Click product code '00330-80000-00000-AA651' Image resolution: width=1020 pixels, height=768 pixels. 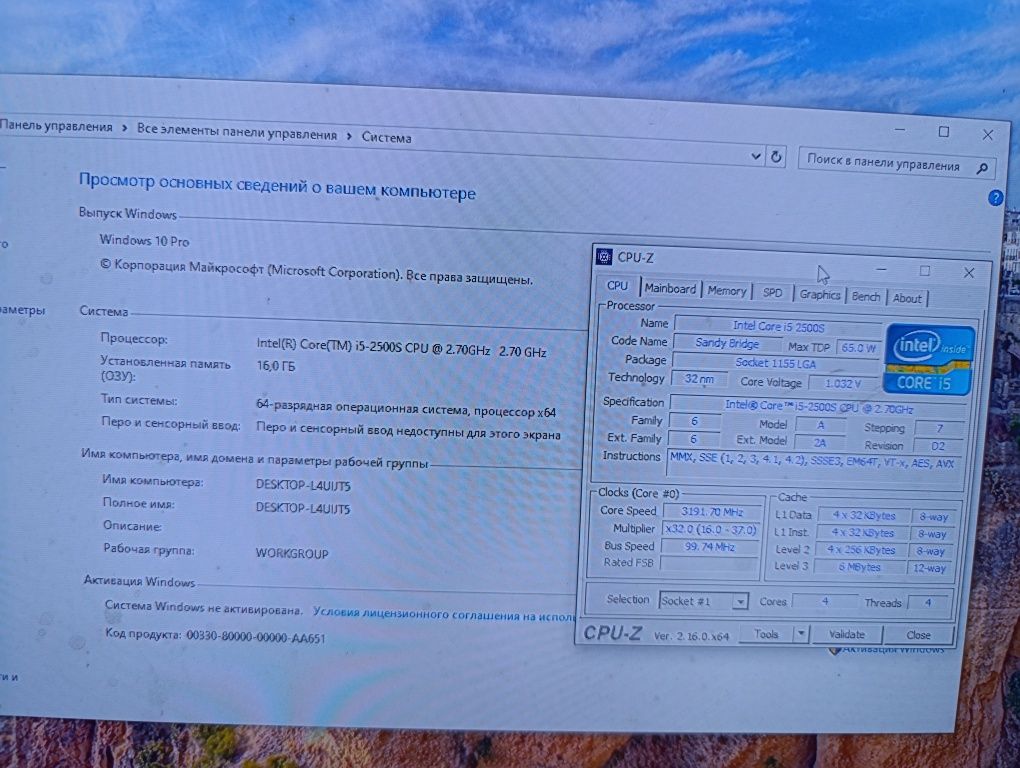(x=256, y=635)
